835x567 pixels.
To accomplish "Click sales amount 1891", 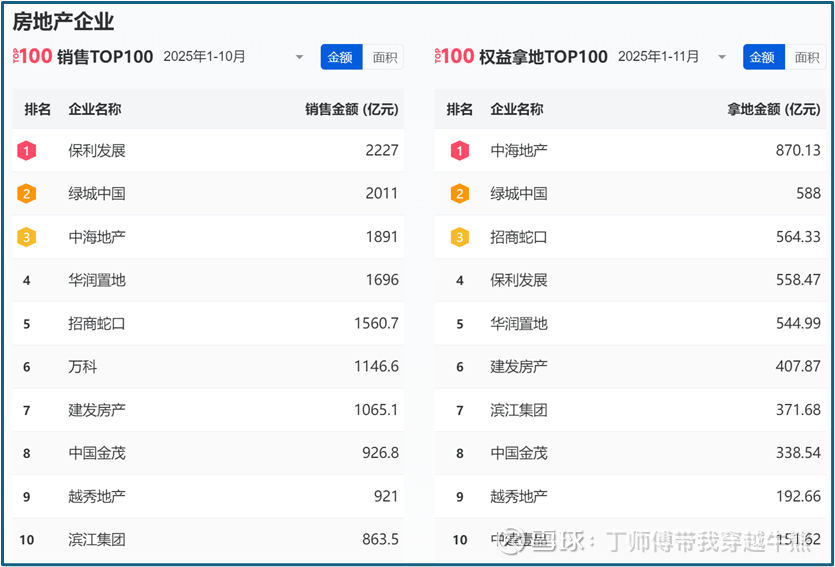I will click(382, 237).
